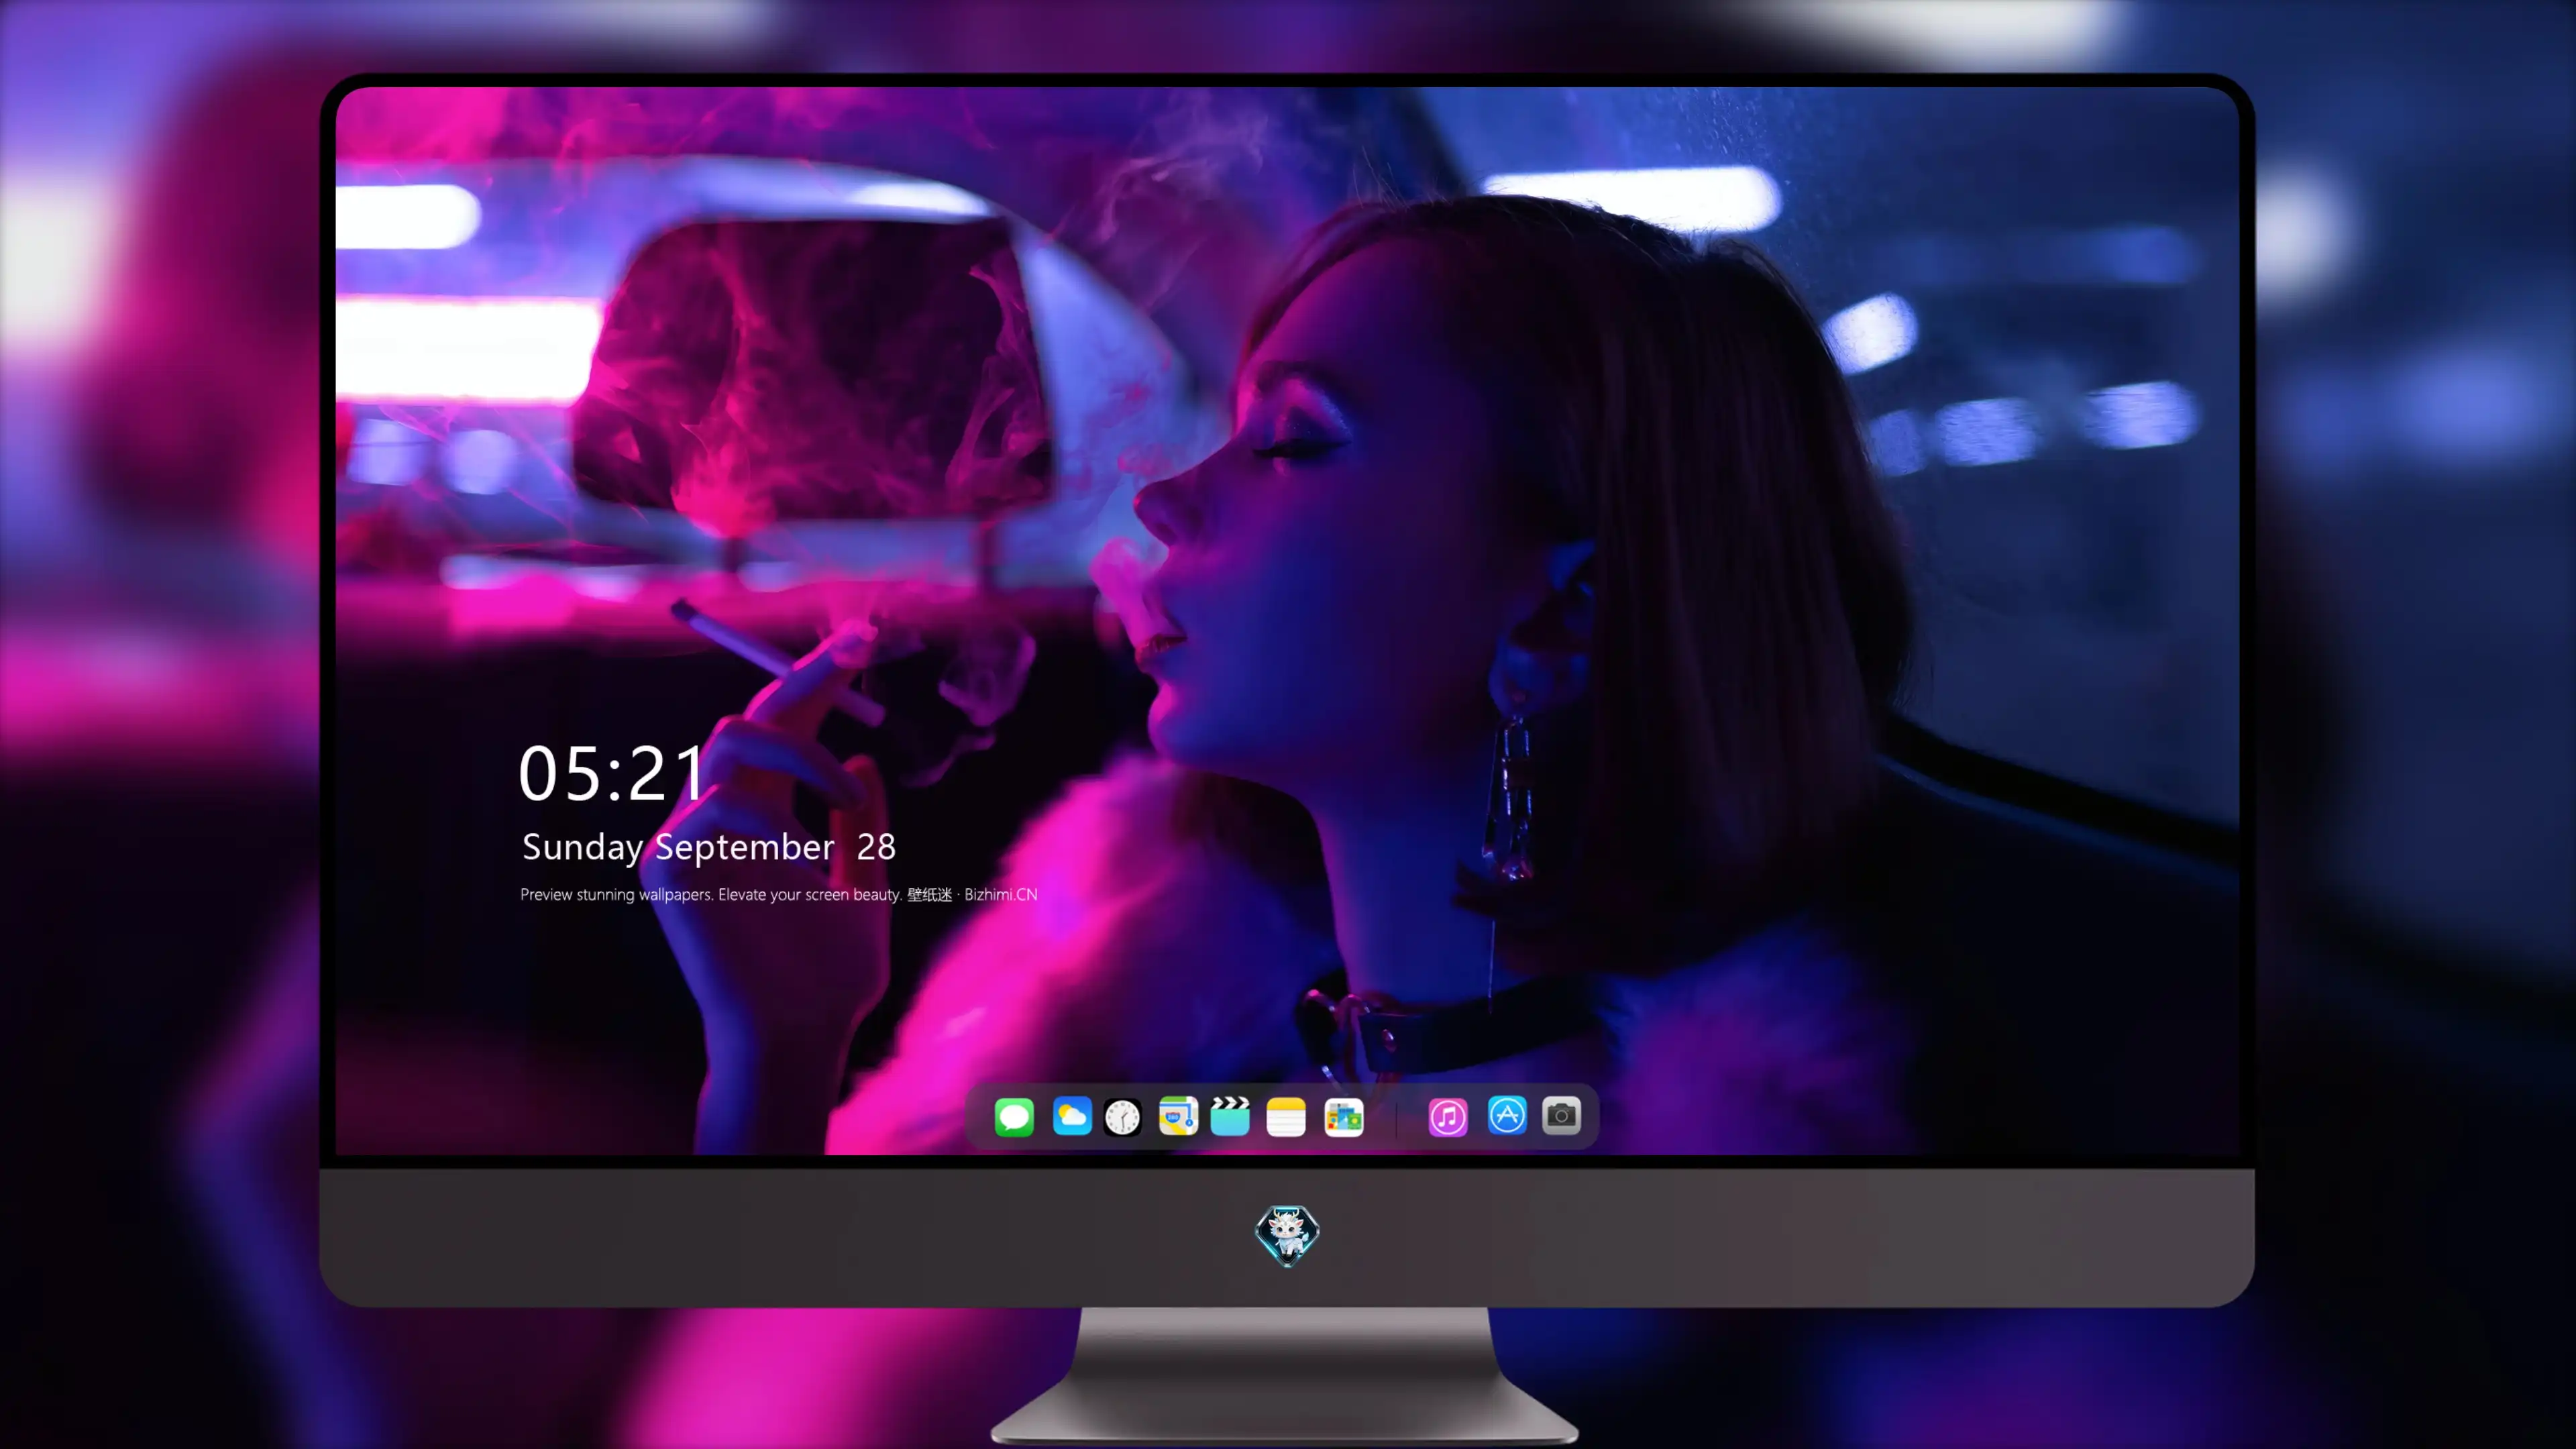Open the clapperboard Videos app in the dock

click(1230, 1116)
